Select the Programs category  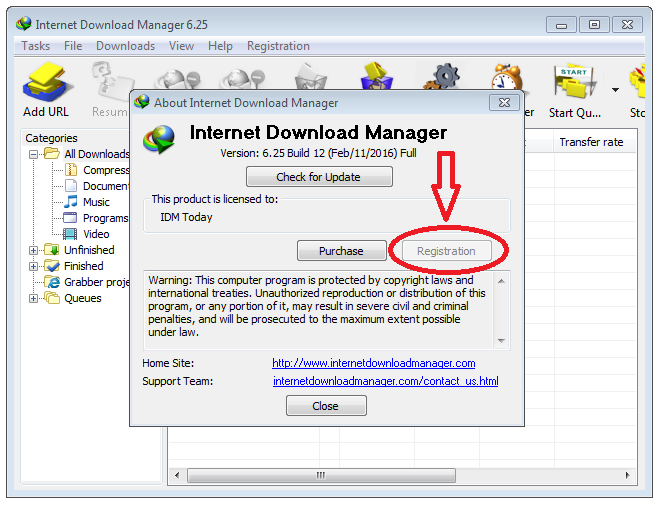[x=105, y=218]
